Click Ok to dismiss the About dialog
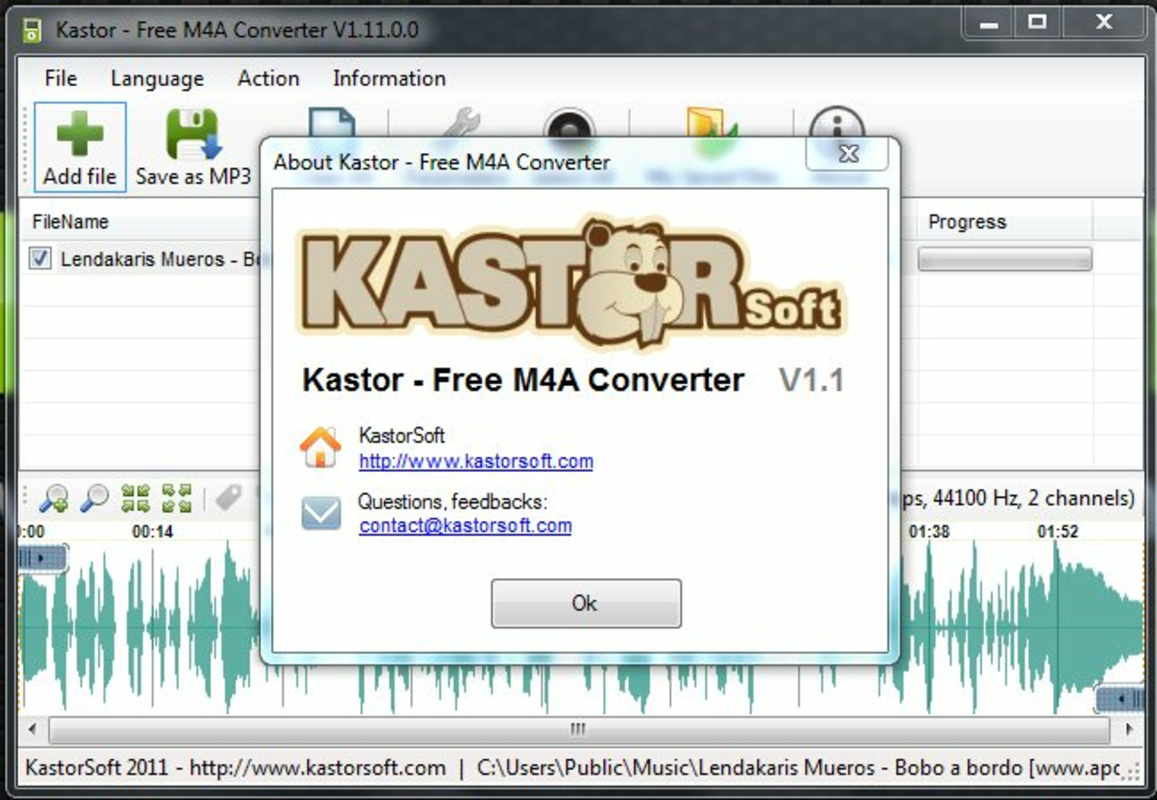 [586, 604]
